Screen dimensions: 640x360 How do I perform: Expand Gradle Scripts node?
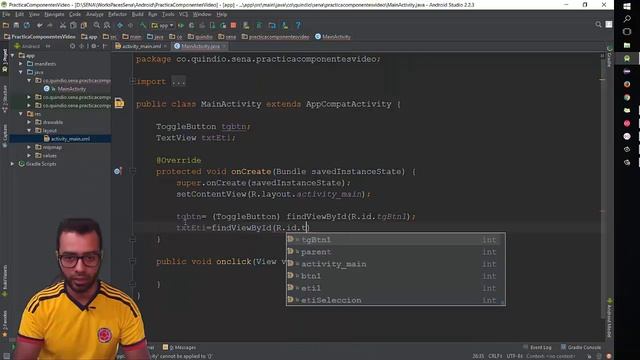click(x=13, y=164)
